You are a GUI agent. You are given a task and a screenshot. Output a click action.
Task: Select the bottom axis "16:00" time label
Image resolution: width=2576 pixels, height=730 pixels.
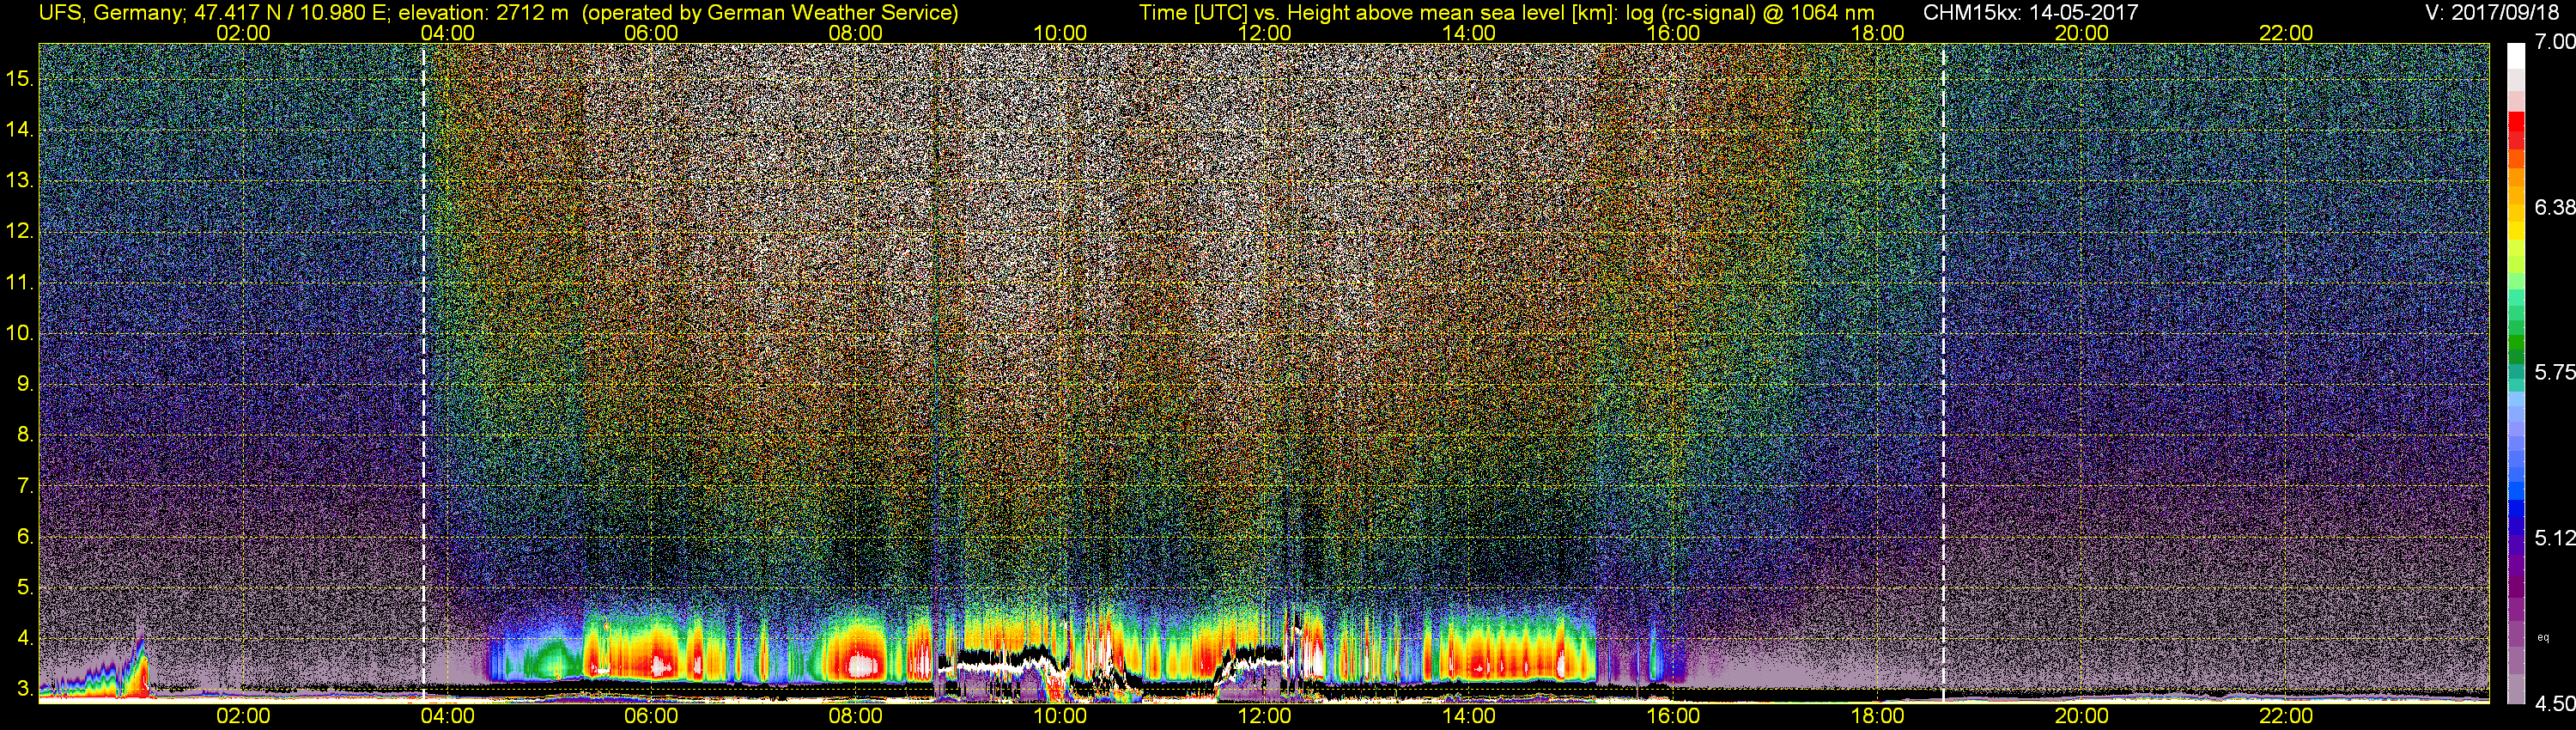[x=1673, y=716]
